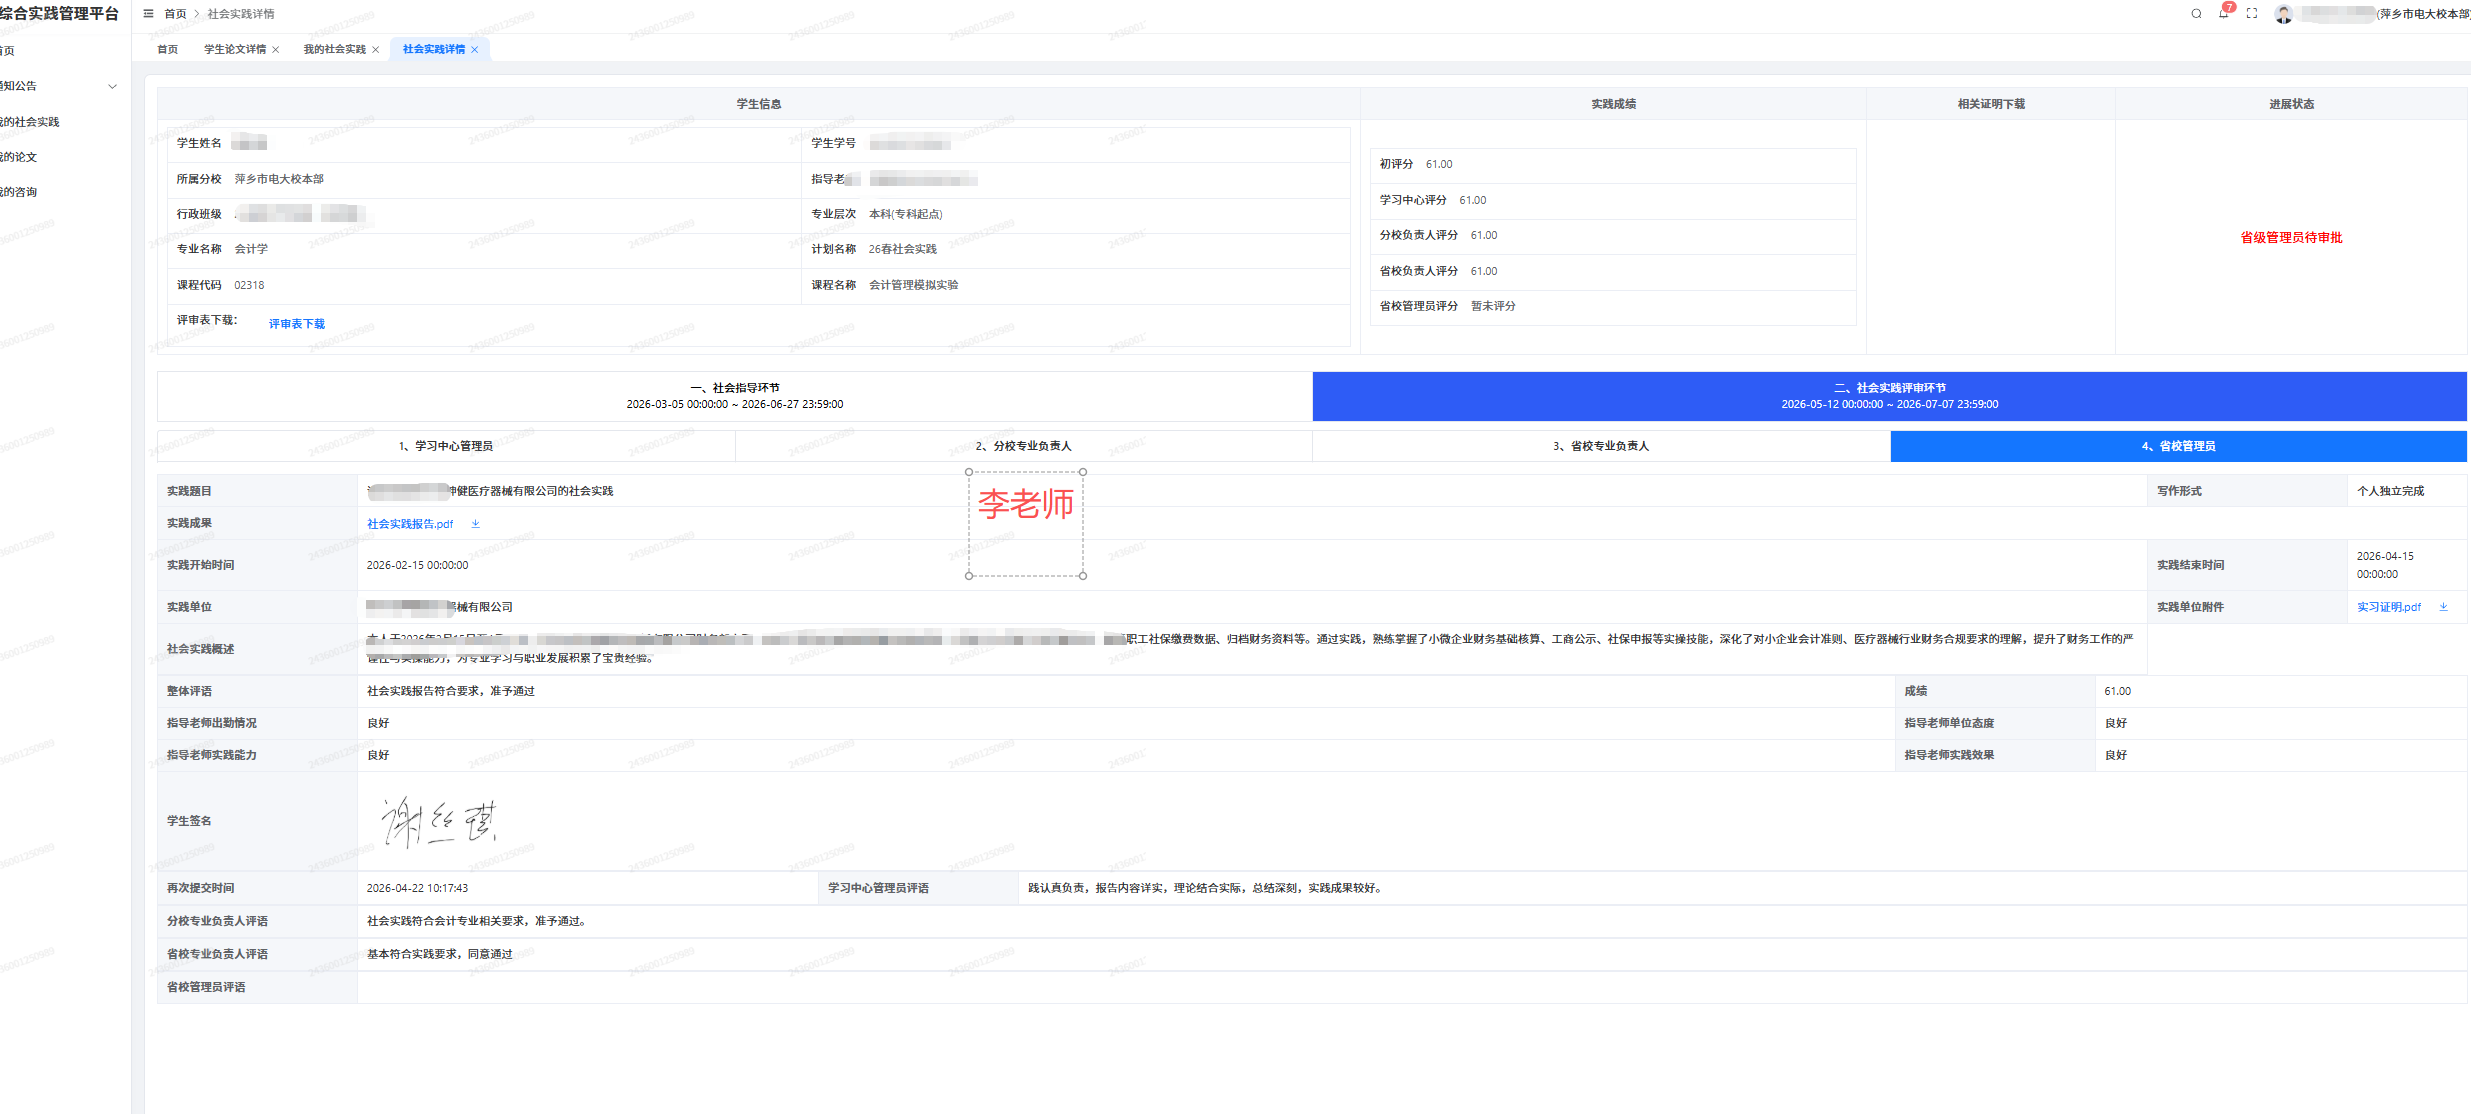Toggle fullscreen mode icon
Screen dimensions: 2471x1114
[x=2252, y=14]
